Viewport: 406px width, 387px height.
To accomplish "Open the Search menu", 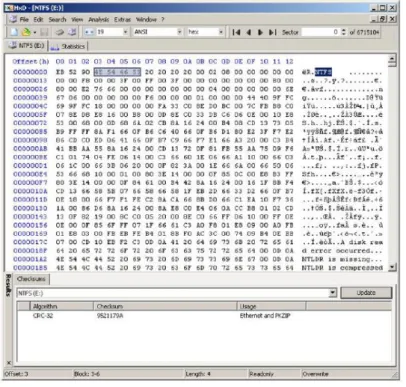I will pos(57,20).
